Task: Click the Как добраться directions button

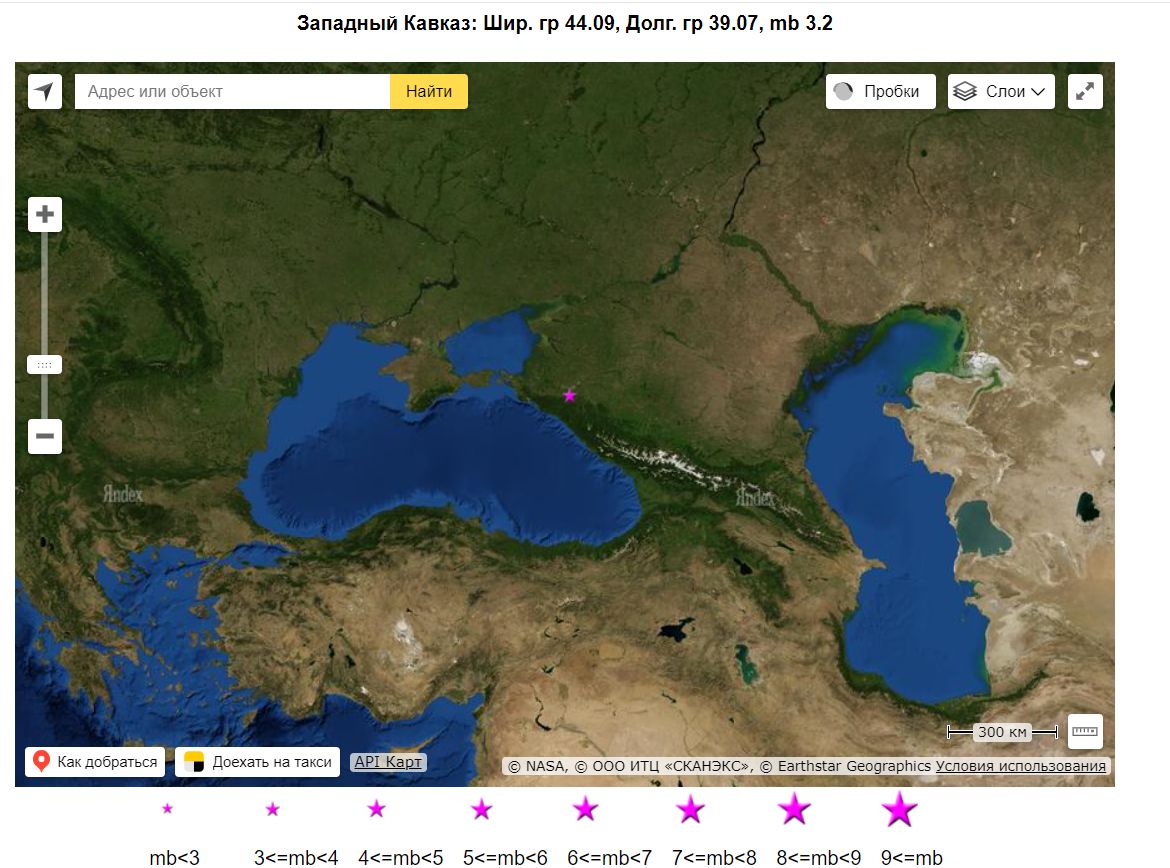Action: [x=96, y=762]
